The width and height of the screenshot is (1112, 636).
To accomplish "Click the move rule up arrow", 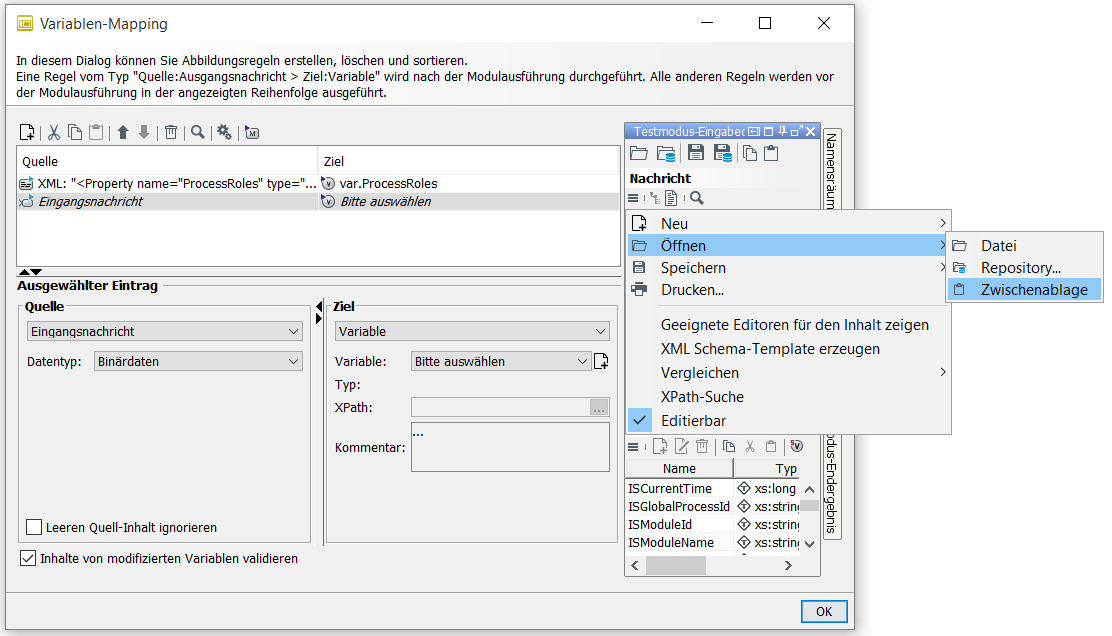I will (x=123, y=132).
